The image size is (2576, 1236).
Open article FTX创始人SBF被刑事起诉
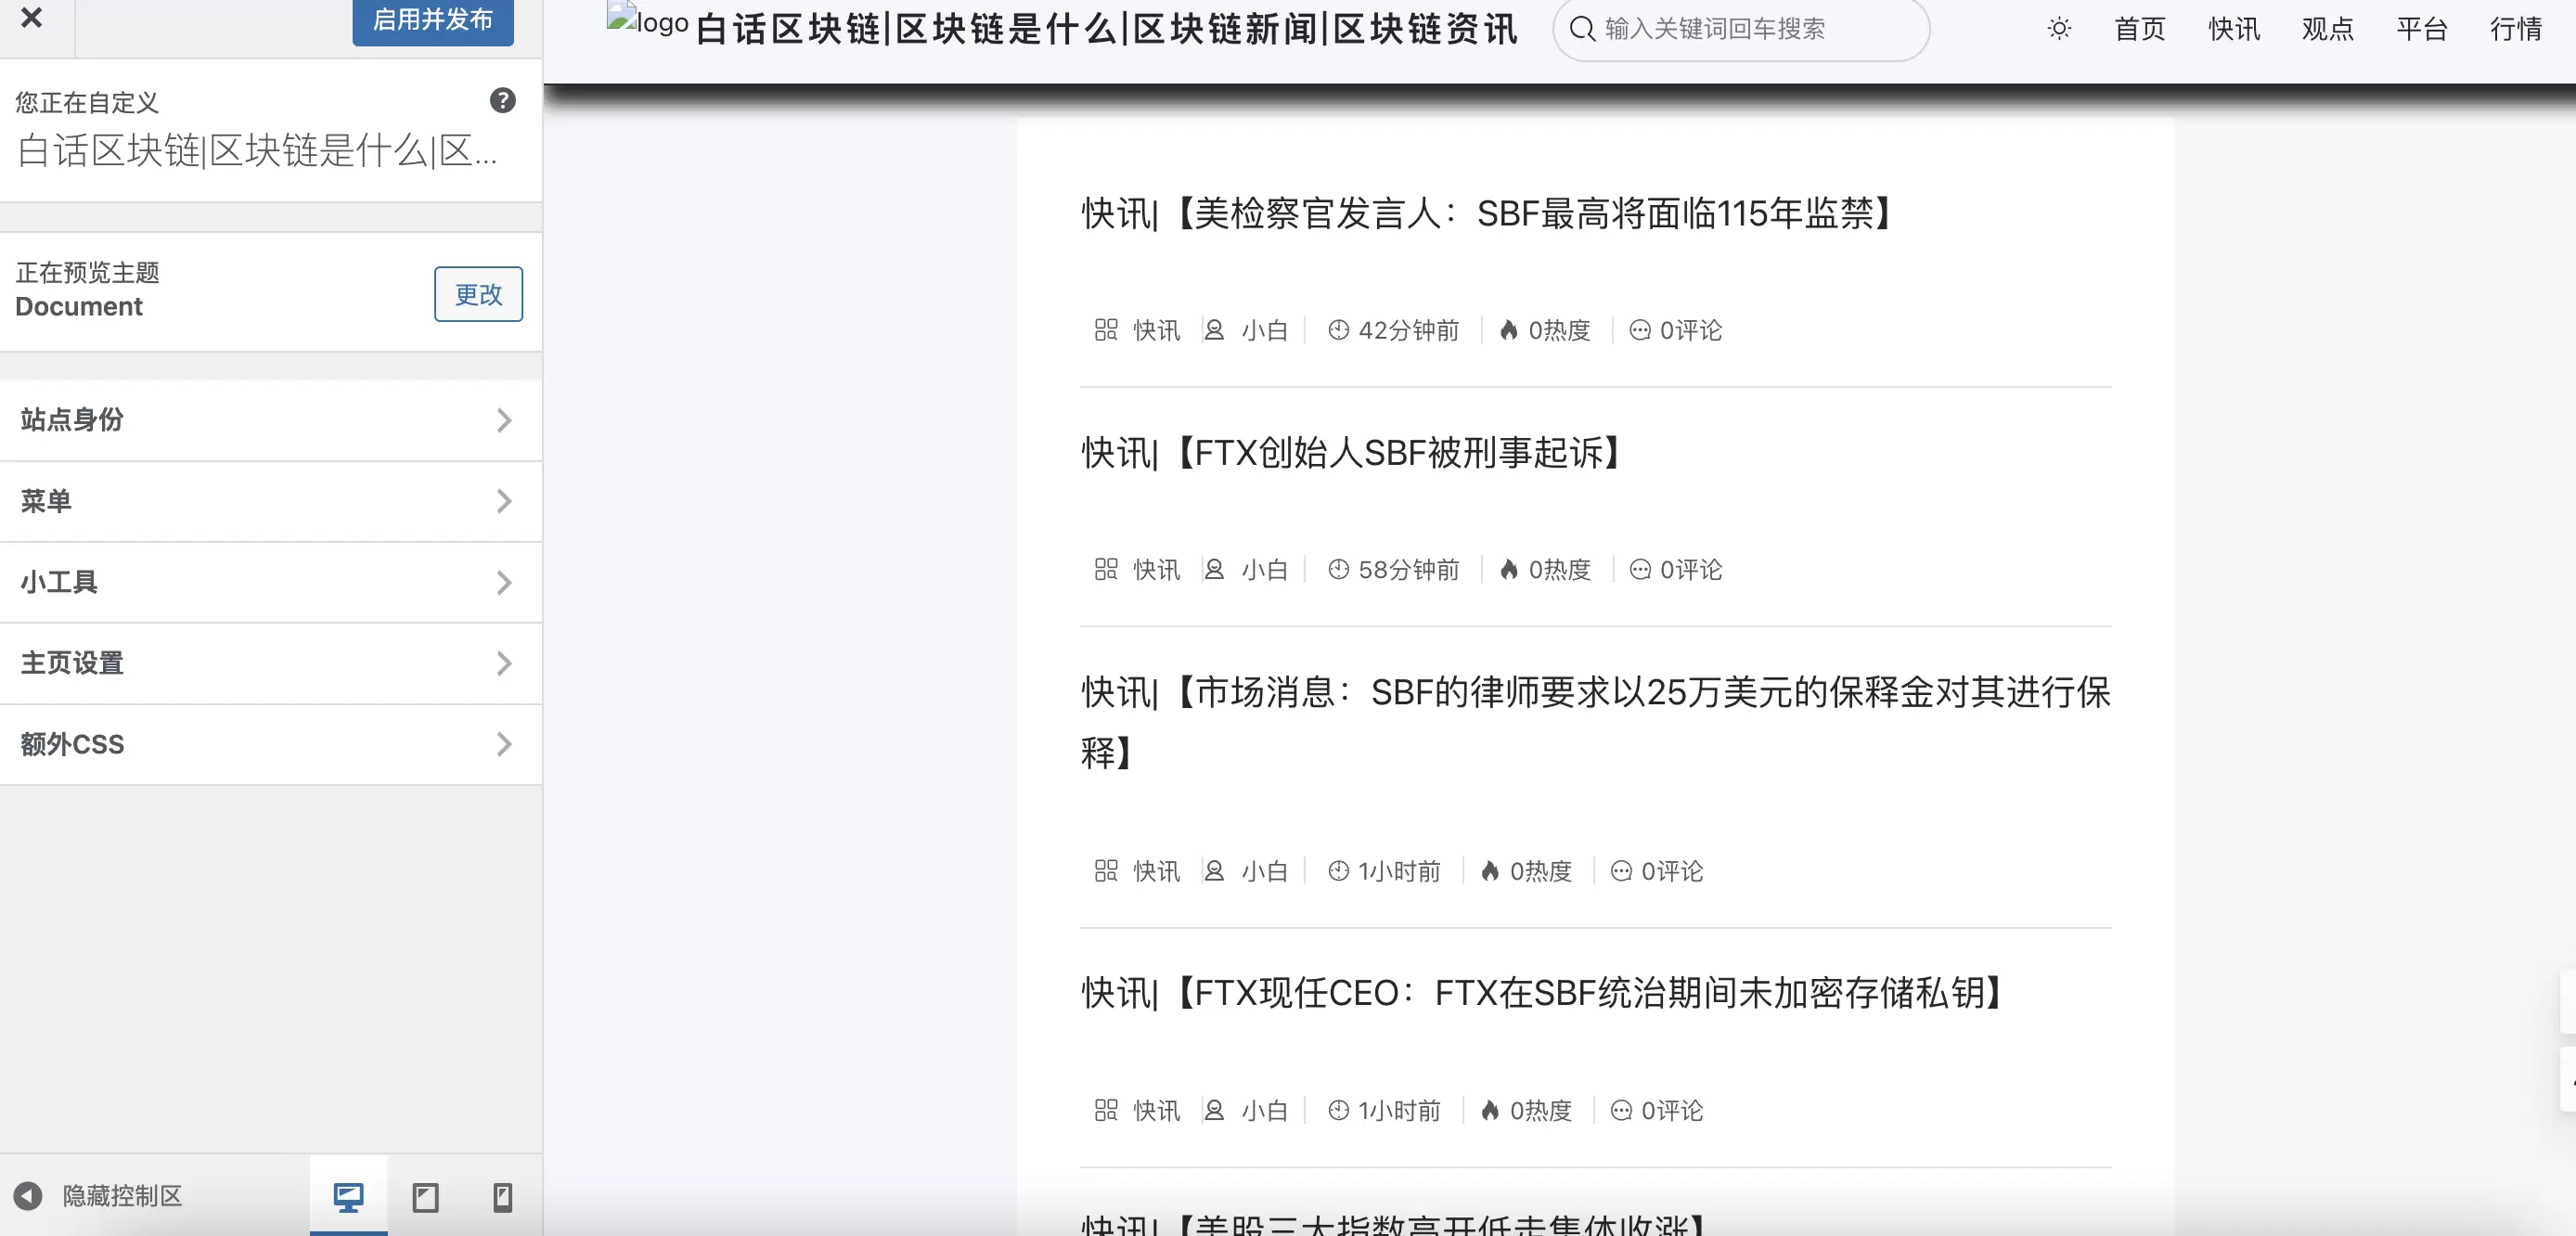click(1351, 453)
